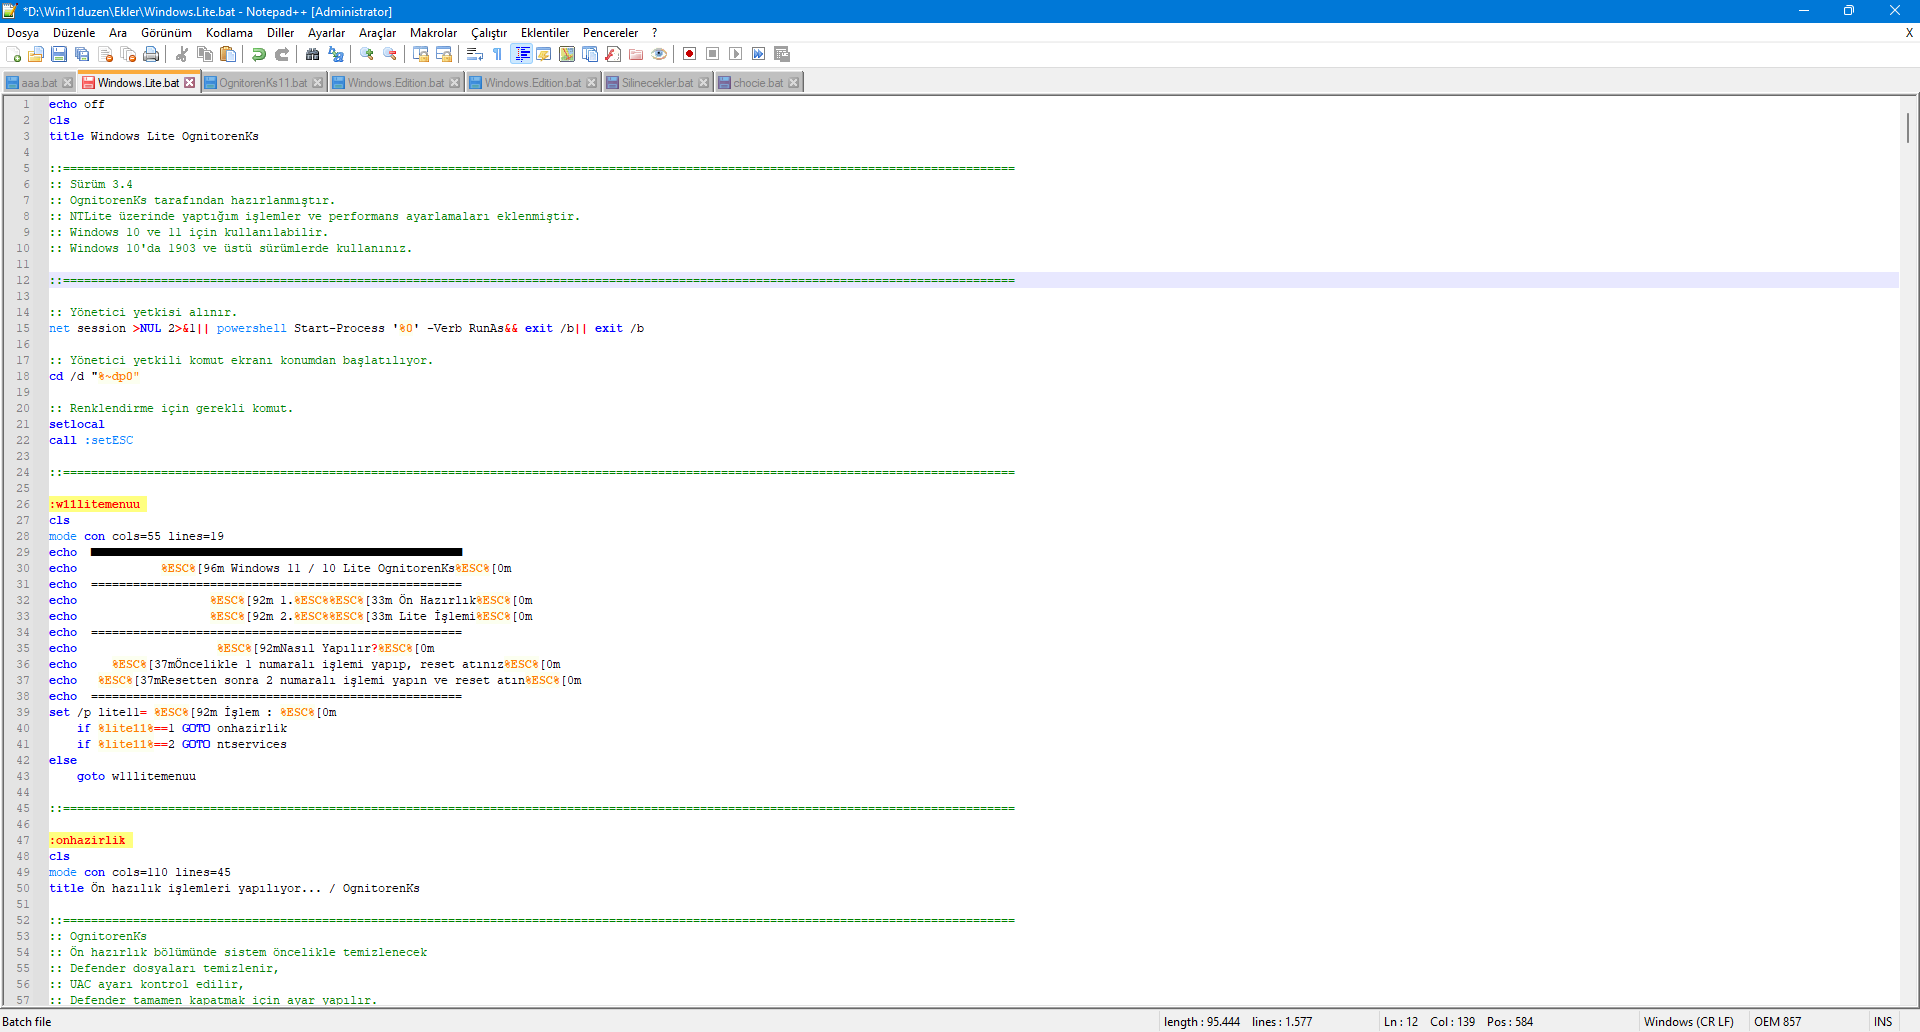Screen dimensions: 1920x1032
Task: Switch to the OgnitorenKs11.bat tab
Action: click(263, 83)
